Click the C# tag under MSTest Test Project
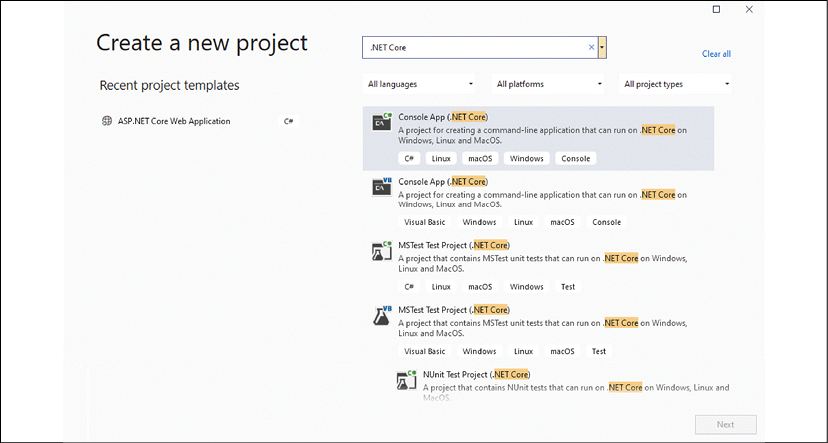The width and height of the screenshot is (828, 443). click(409, 287)
